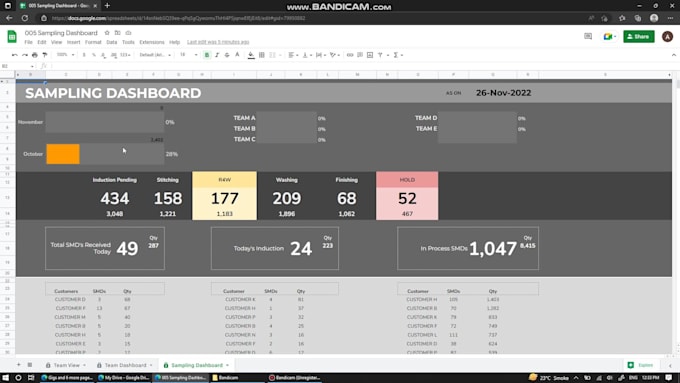Open the font size dropdown
680x383 pixels.
(x=189, y=55)
